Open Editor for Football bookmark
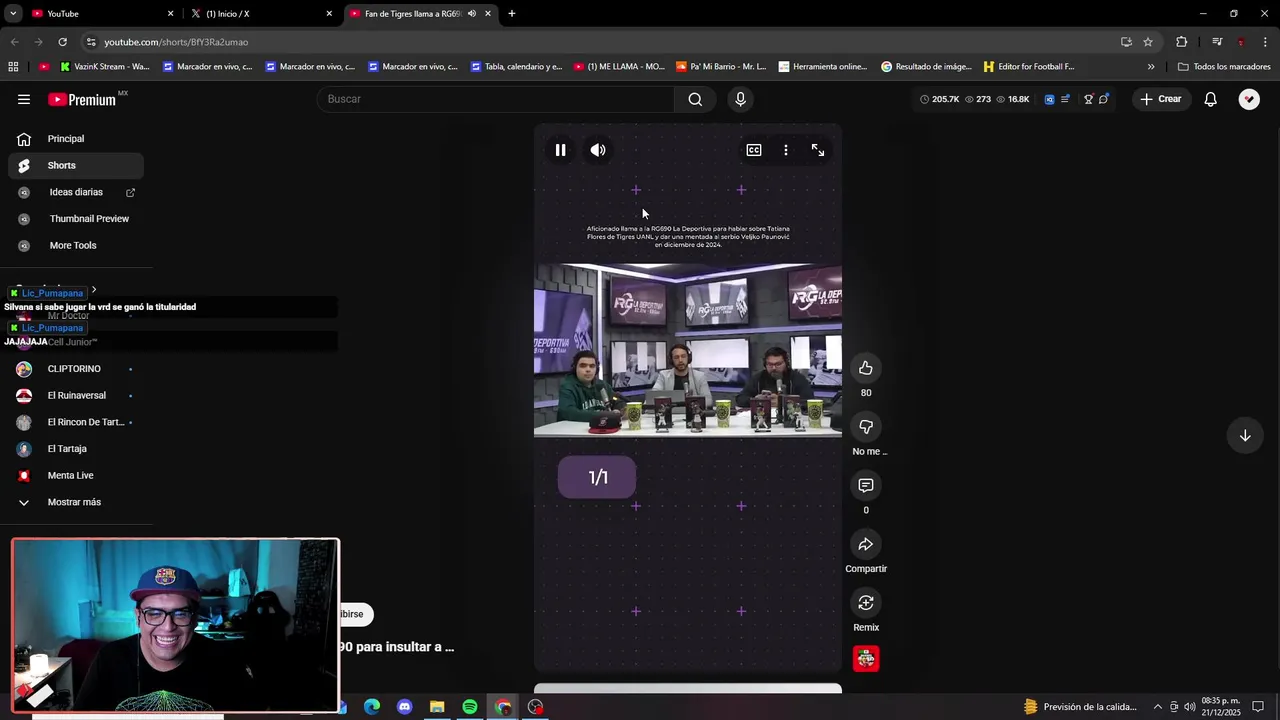 click(1029, 67)
